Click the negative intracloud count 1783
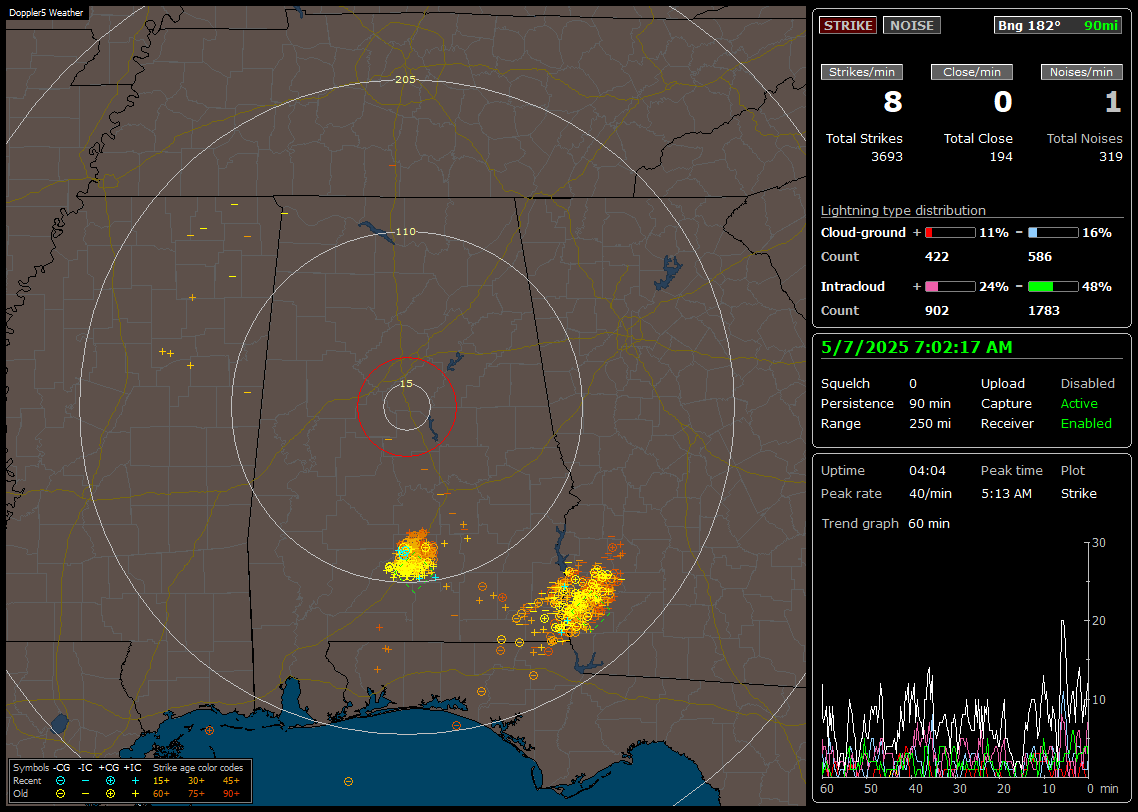Viewport: 1138px width, 812px height. coord(1044,311)
